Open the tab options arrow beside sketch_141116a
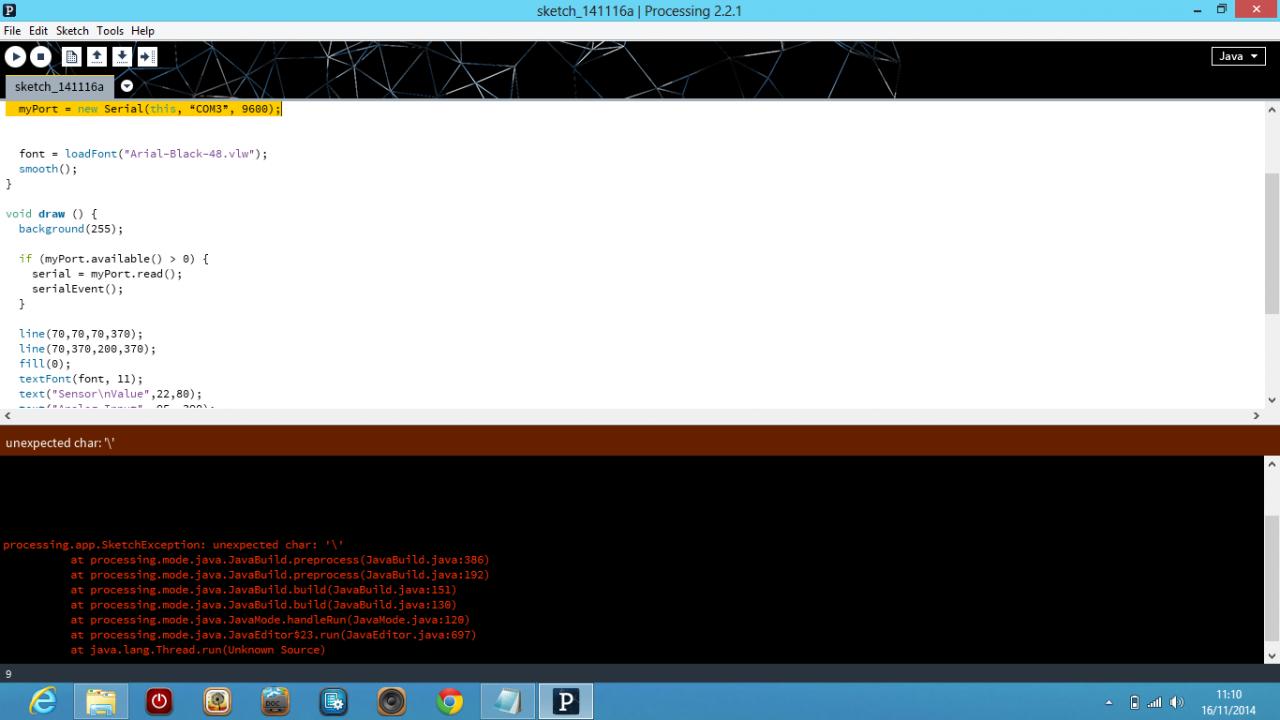Image resolution: width=1280 pixels, height=720 pixels. click(x=127, y=86)
